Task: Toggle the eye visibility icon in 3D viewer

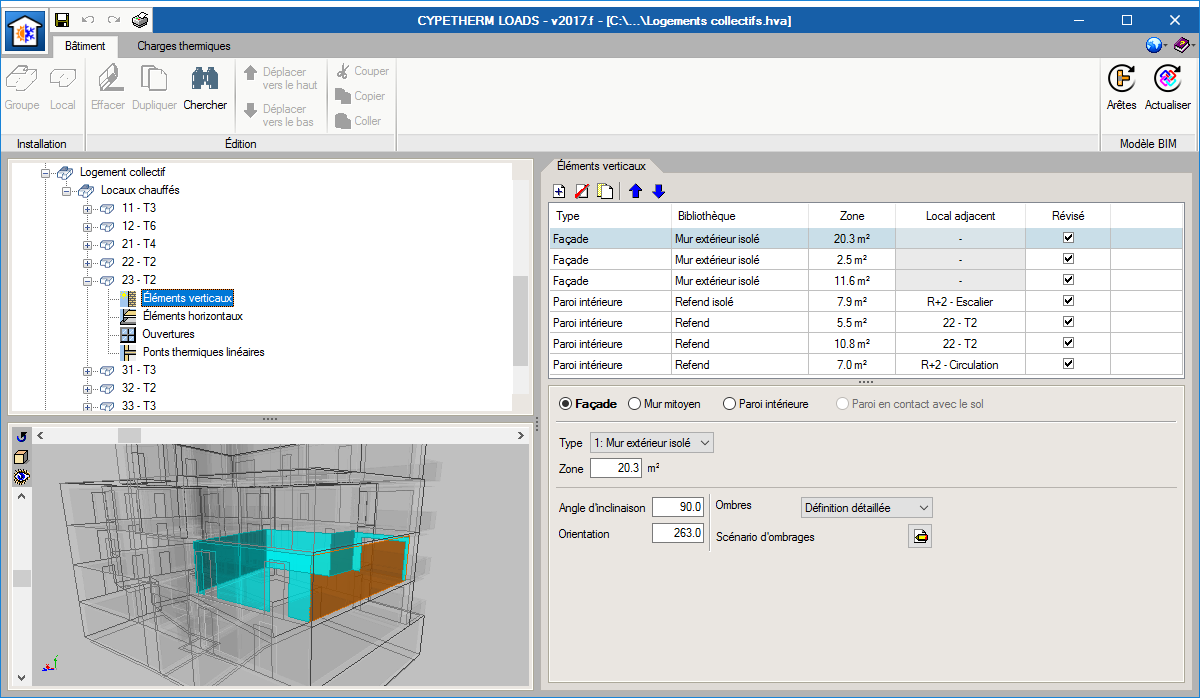Action: point(21,477)
